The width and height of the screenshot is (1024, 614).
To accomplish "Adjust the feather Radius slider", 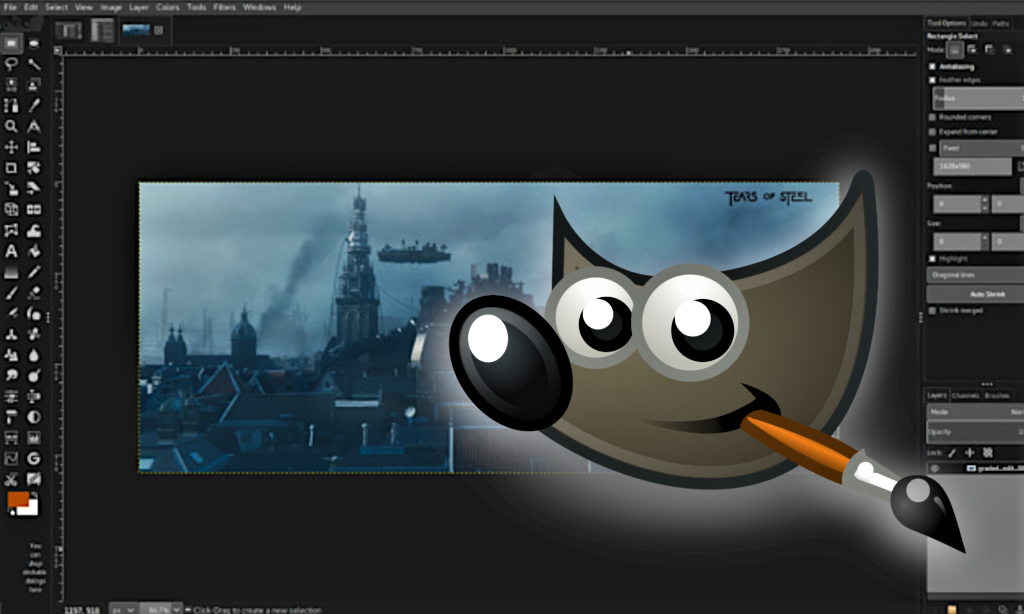I will tap(978, 98).
